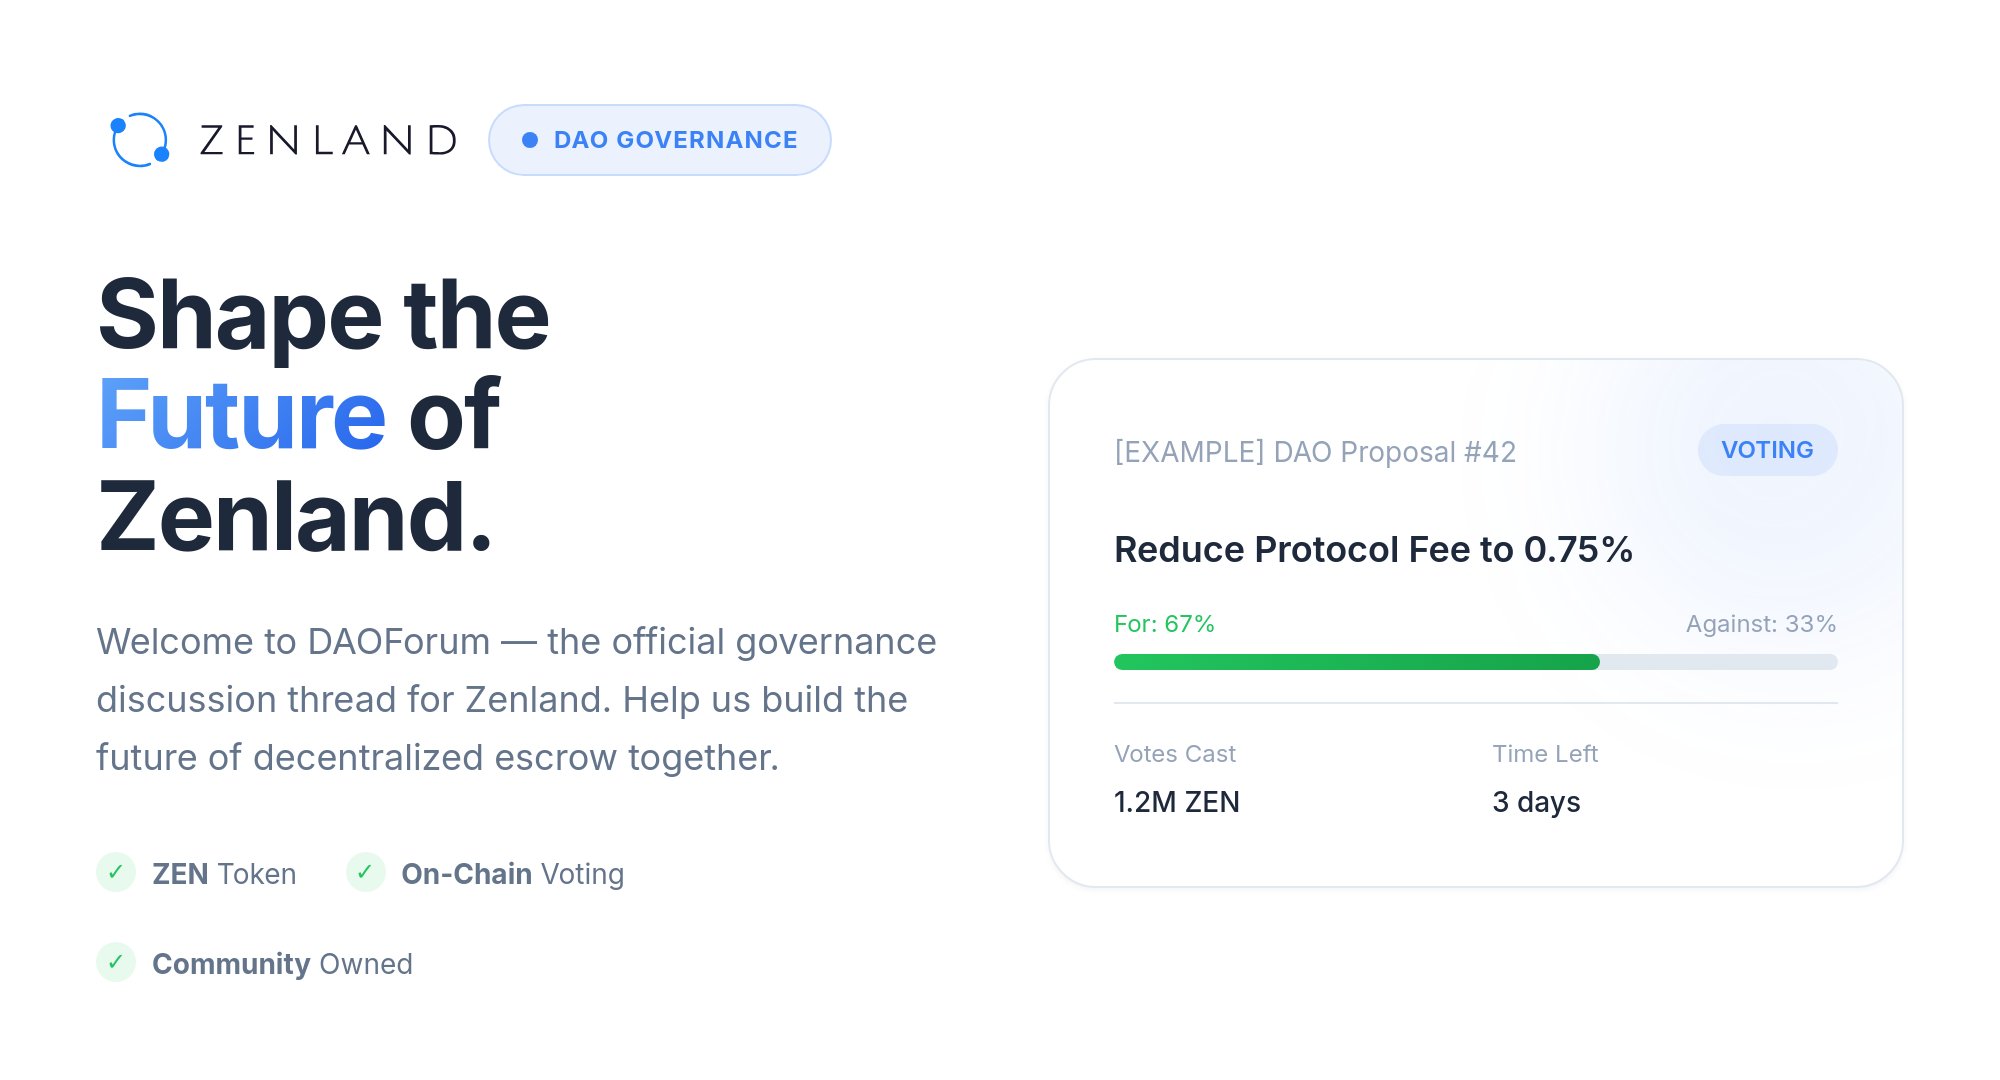Click the ZEN Token feature label
The width and height of the screenshot is (2000, 1080).
coord(224,874)
